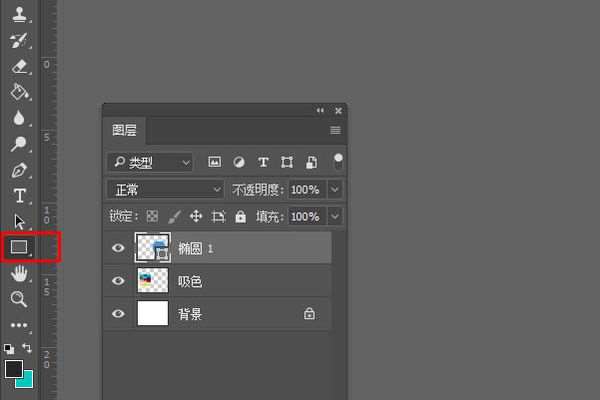Filter layers by pixel layers
Viewport: 600px width, 400px height.
pos(214,162)
